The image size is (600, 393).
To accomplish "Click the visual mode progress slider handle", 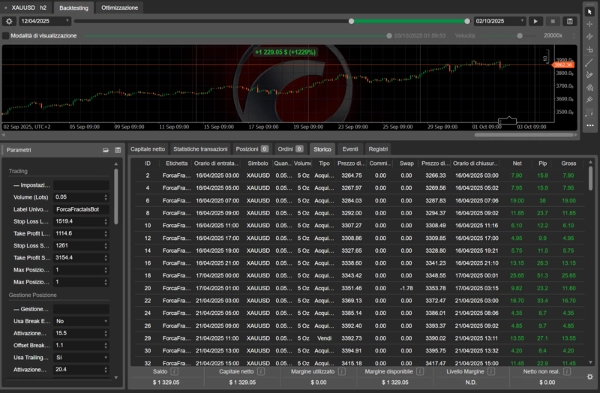I will point(389,36).
